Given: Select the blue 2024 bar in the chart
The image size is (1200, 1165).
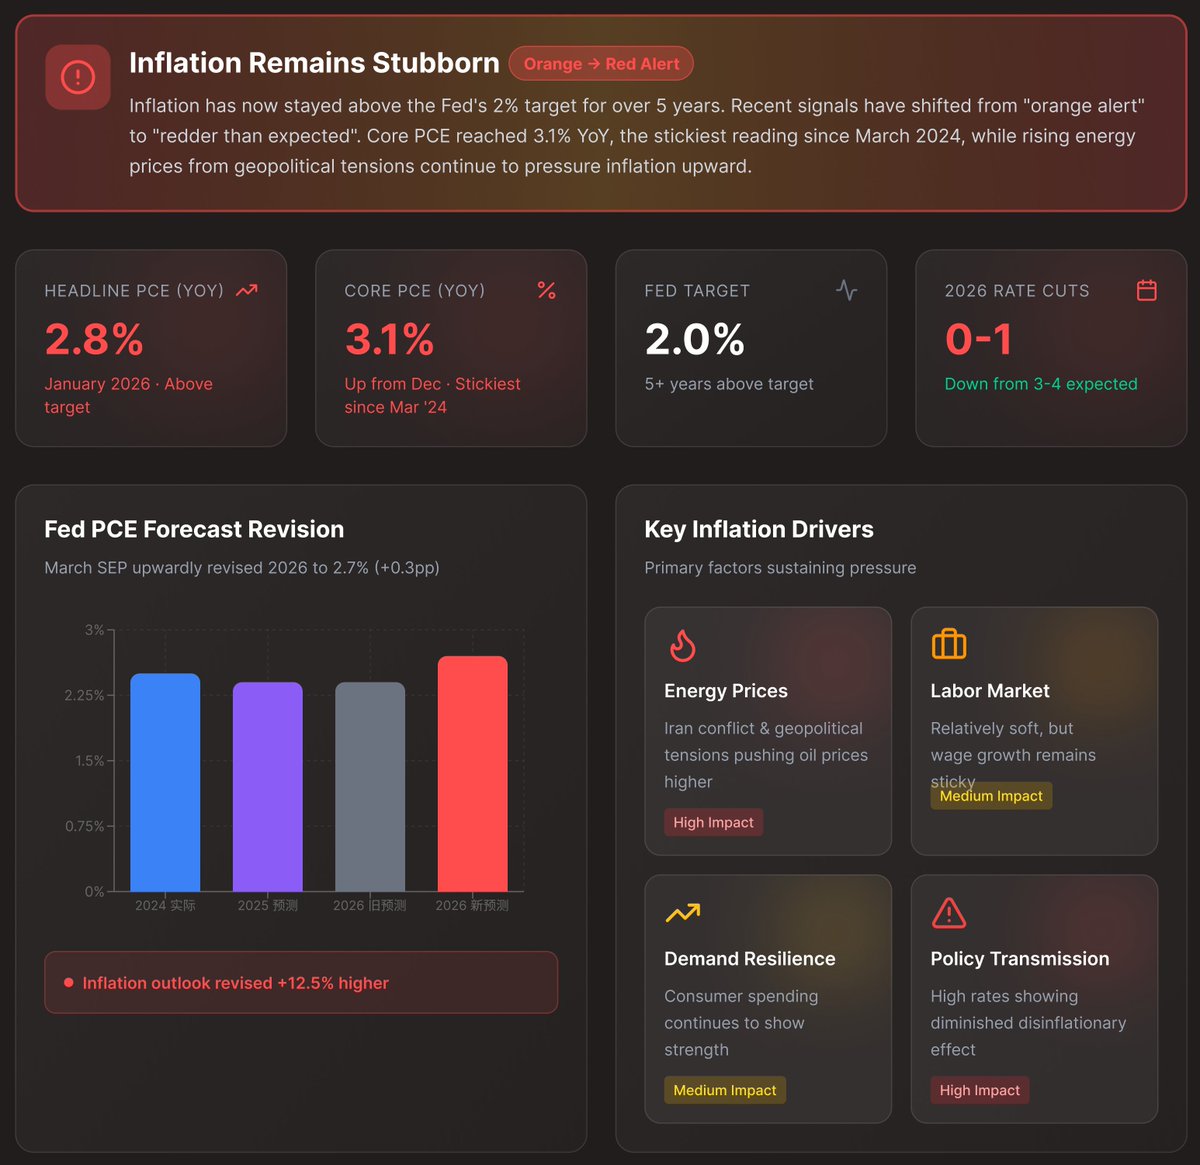Looking at the screenshot, I should 165,782.
